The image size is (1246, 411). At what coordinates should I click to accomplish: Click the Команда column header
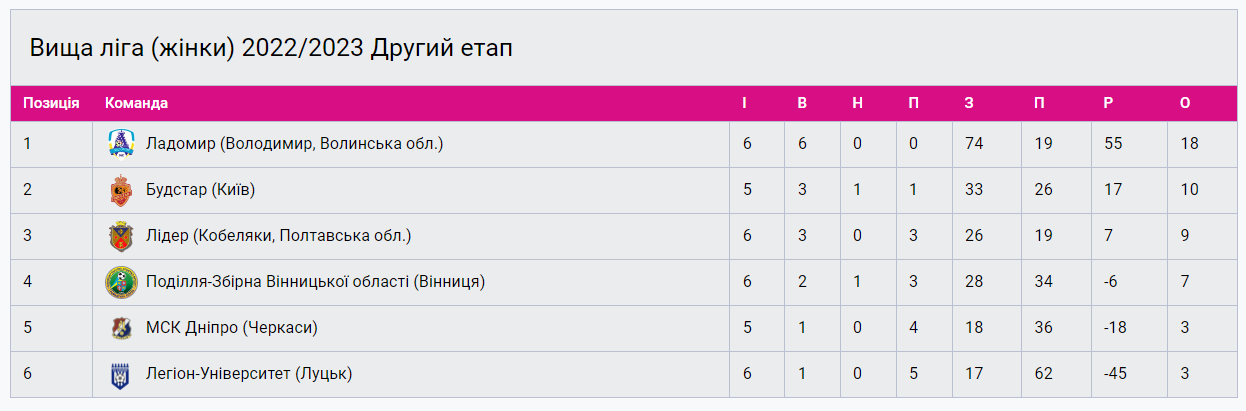[x=136, y=103]
